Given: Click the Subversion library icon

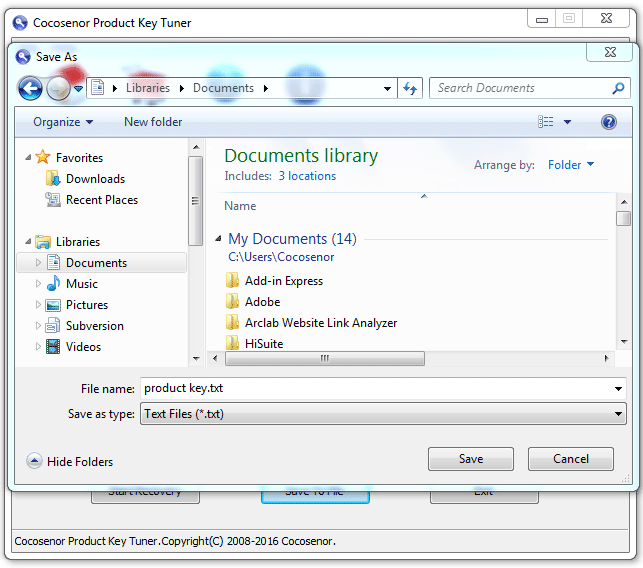Looking at the screenshot, I should [x=53, y=326].
